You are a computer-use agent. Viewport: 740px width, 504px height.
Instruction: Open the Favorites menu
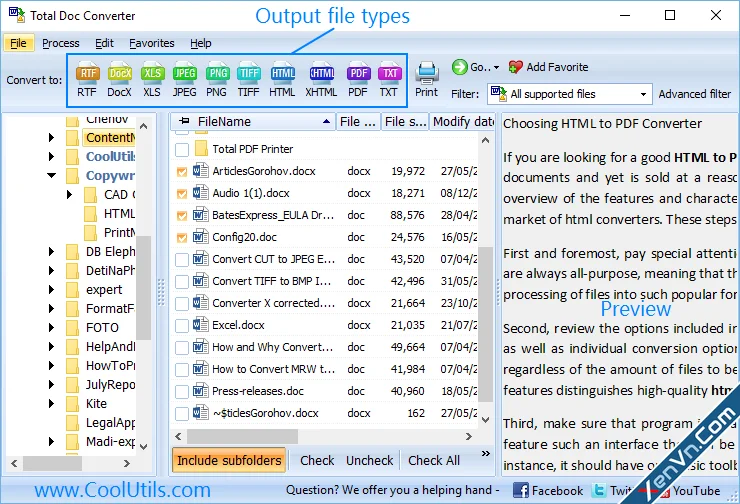tap(151, 43)
